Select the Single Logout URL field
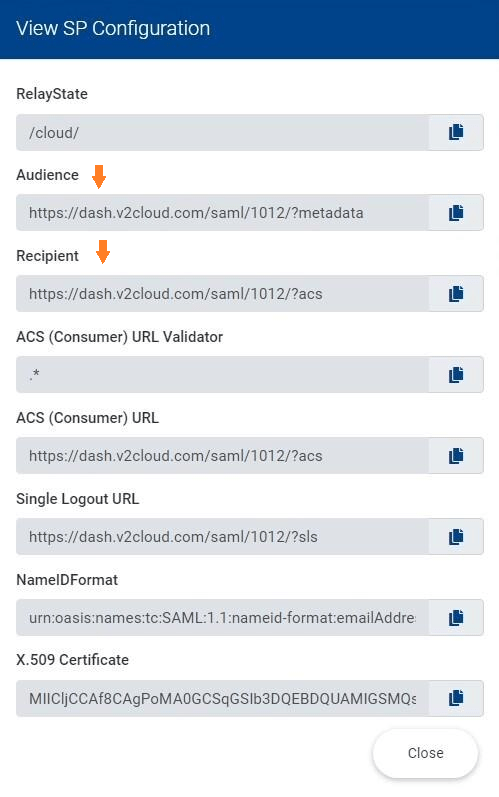 [x=223, y=537]
